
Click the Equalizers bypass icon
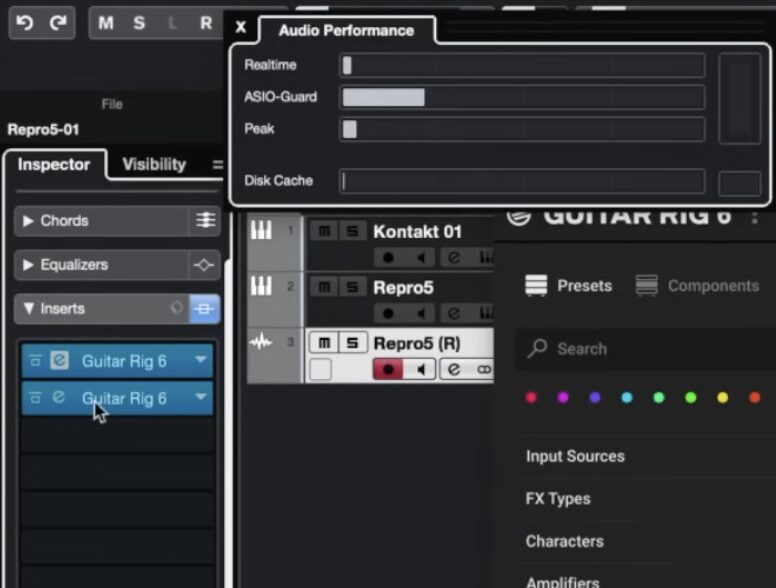click(x=204, y=265)
